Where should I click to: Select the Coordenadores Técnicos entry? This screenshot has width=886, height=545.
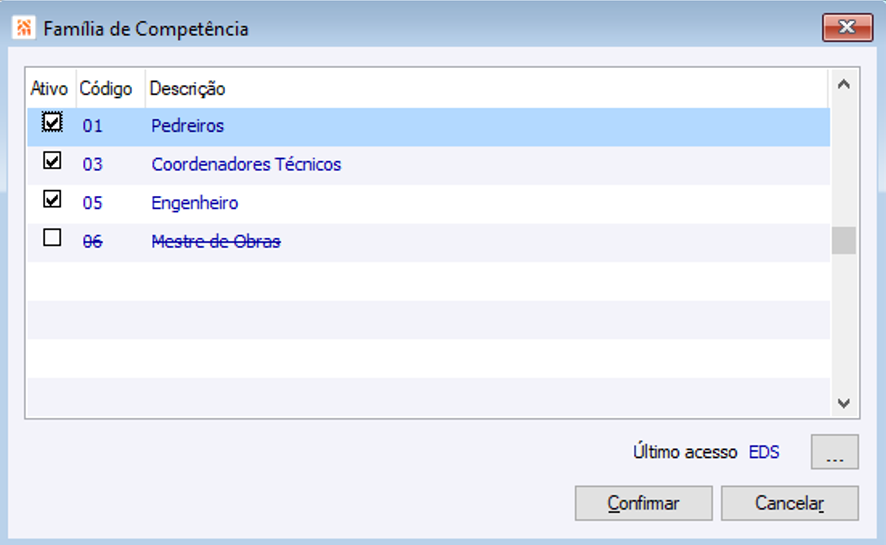pyautogui.click(x=246, y=165)
